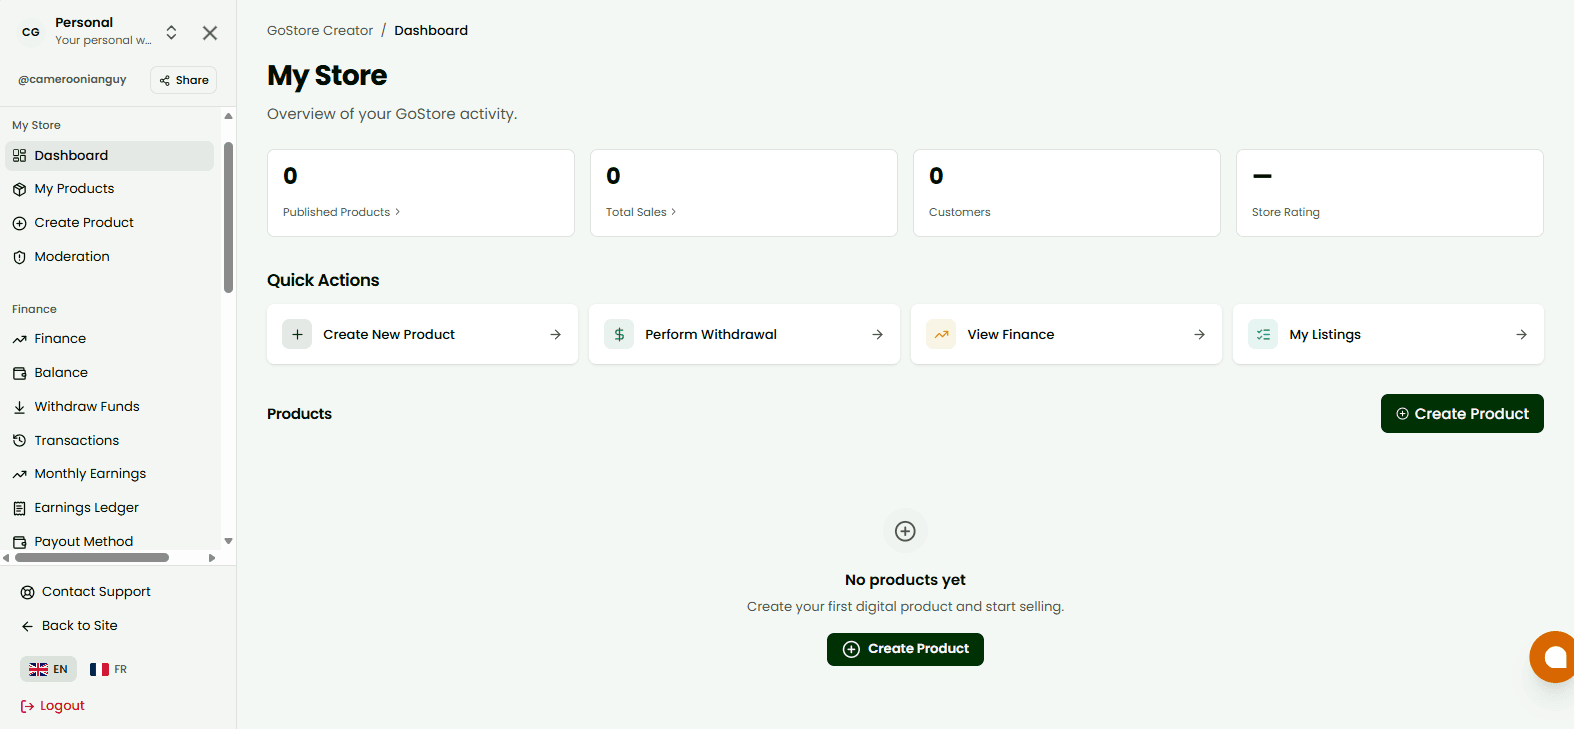This screenshot has width=1575, height=729.
Task: Click the checklist icon on My Listings
Action: [x=1263, y=334]
